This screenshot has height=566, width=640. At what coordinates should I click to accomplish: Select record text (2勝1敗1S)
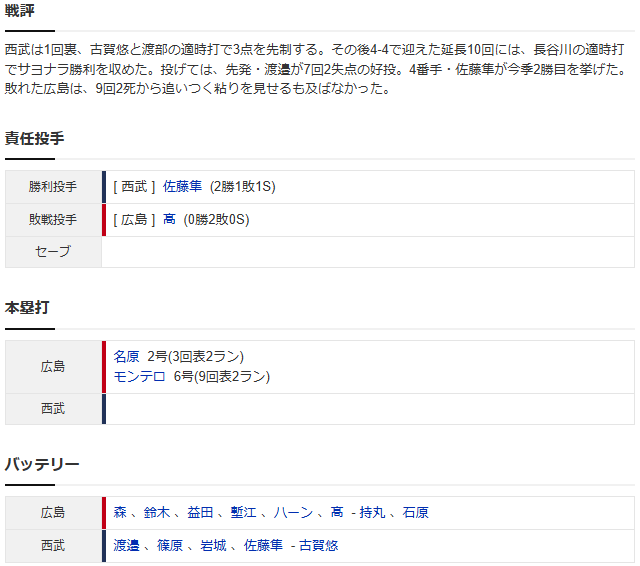[243, 186]
